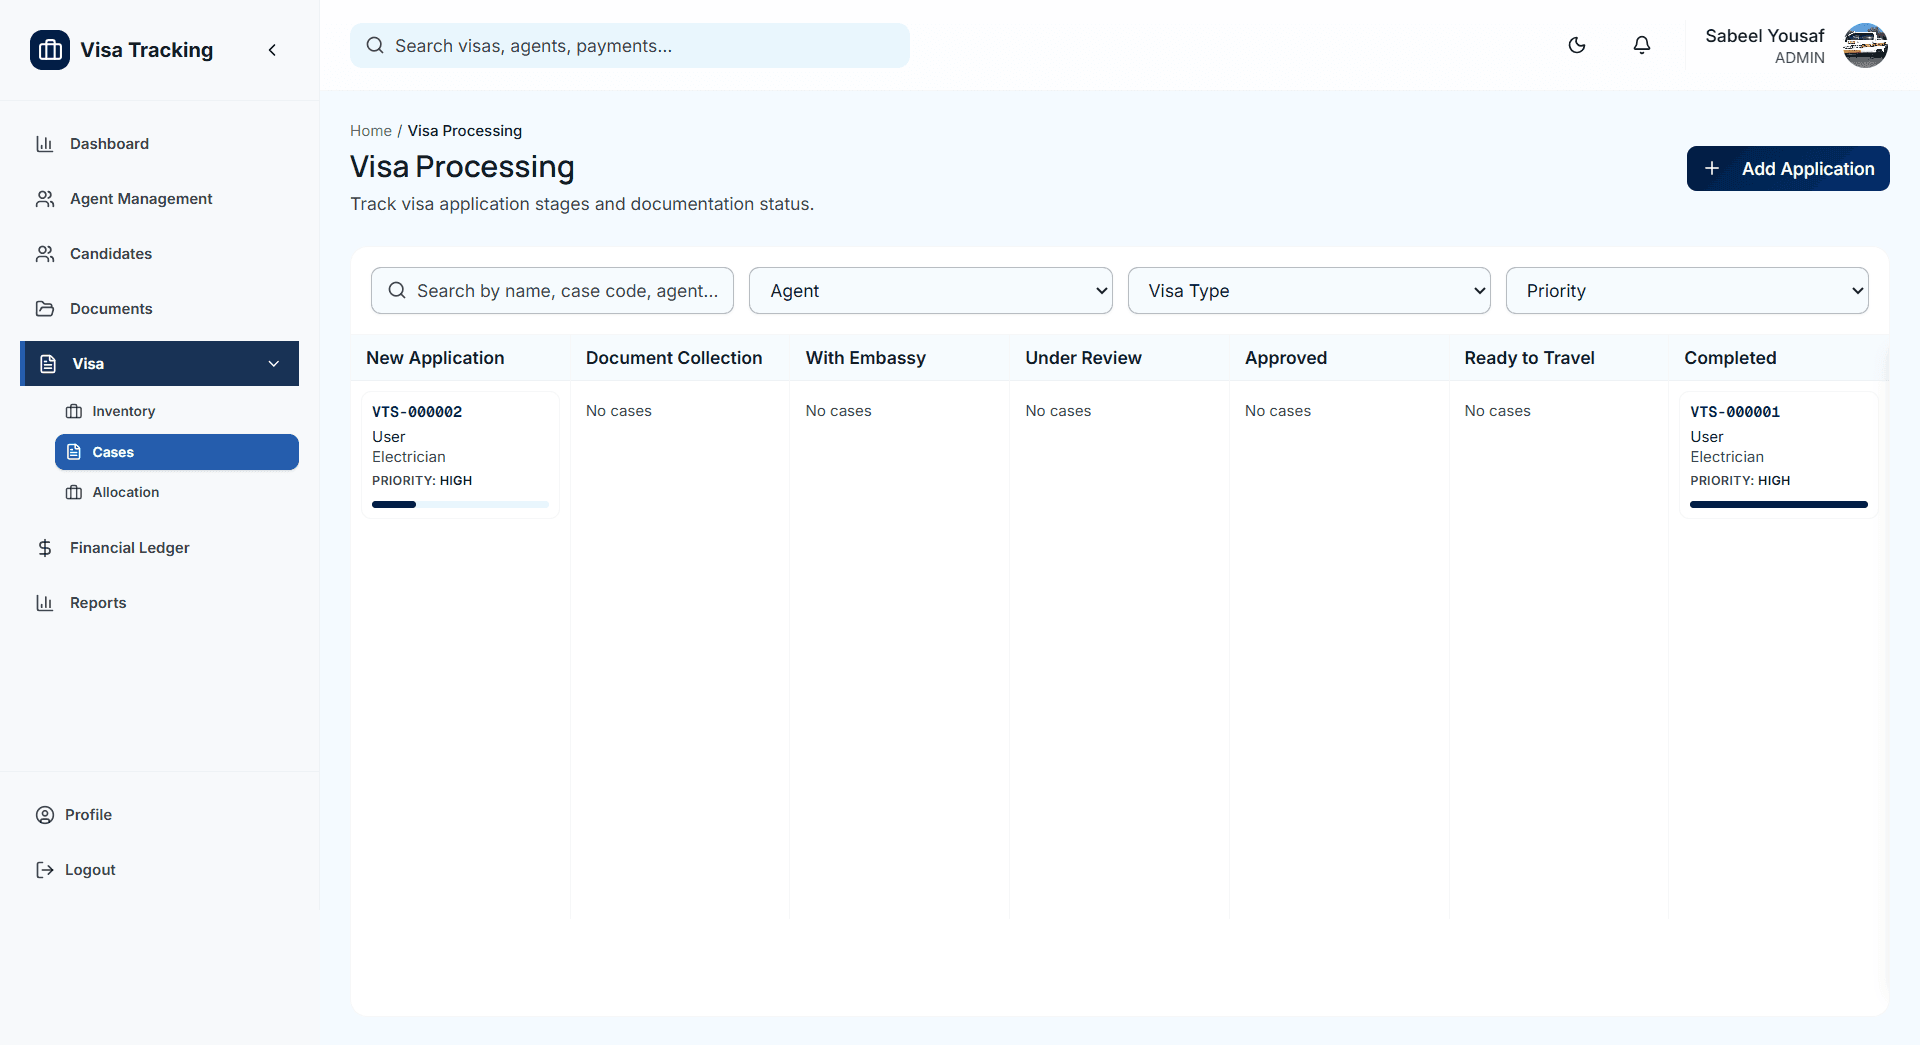Click the Visa Tracking briefcase logo icon
This screenshot has height=1046, width=1920.
point(50,50)
